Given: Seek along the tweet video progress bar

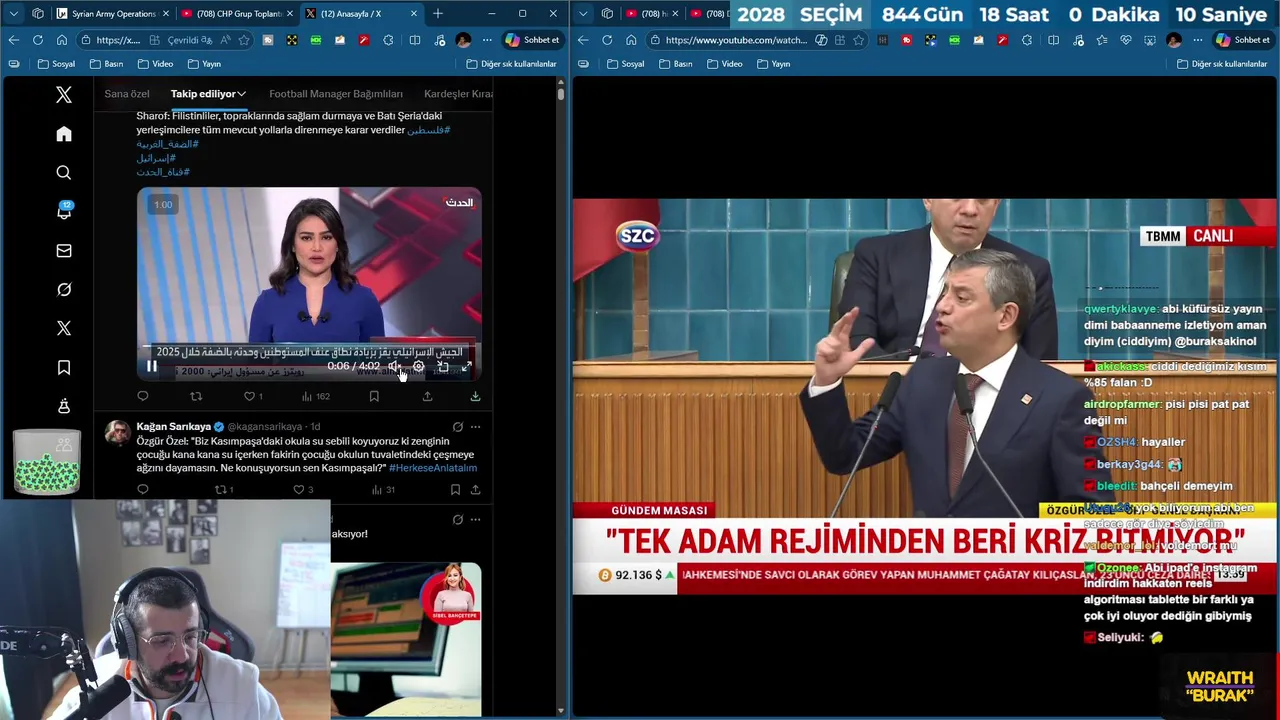Looking at the screenshot, I should point(309,348).
